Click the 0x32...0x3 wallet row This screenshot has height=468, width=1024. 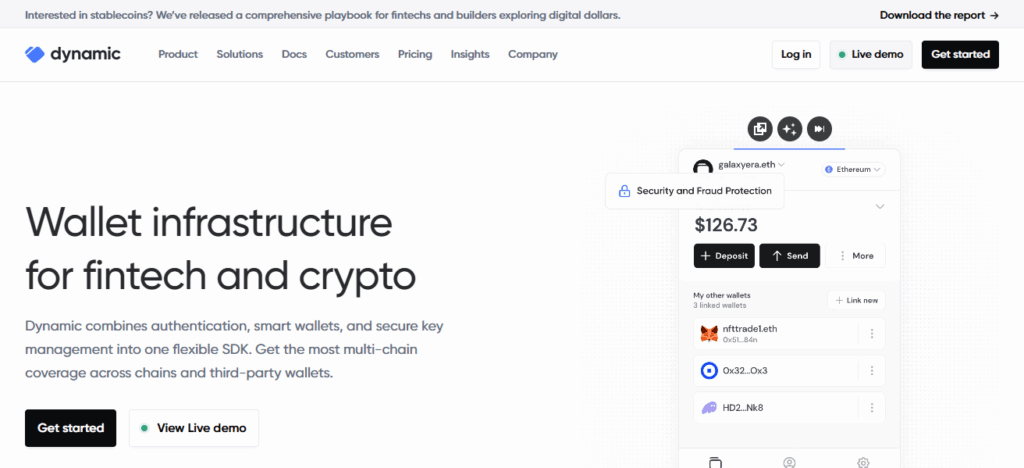pos(770,371)
